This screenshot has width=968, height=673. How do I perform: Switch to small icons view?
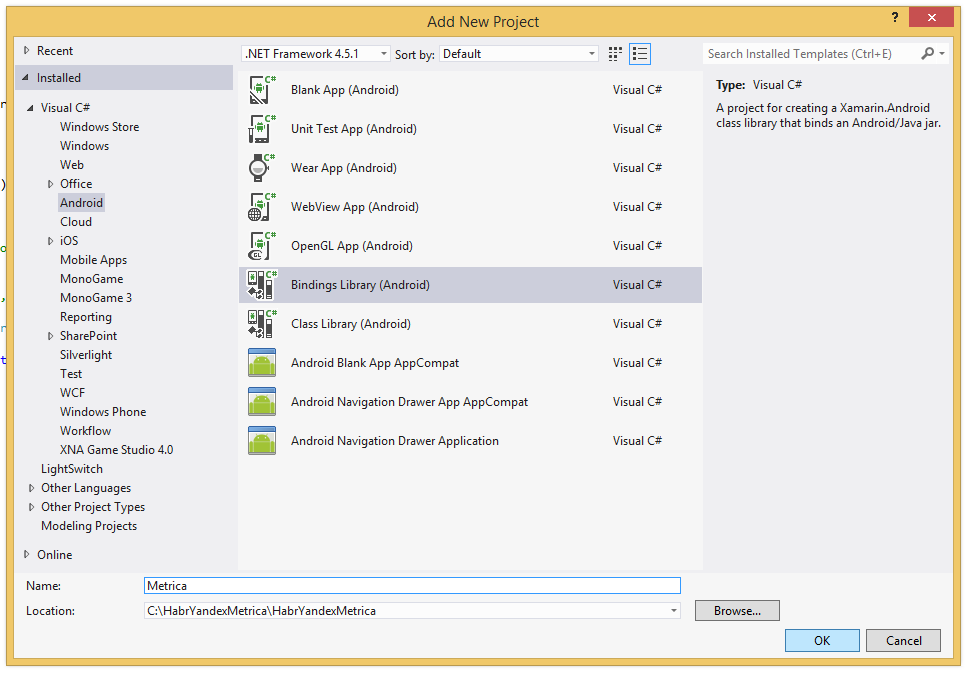(x=615, y=54)
